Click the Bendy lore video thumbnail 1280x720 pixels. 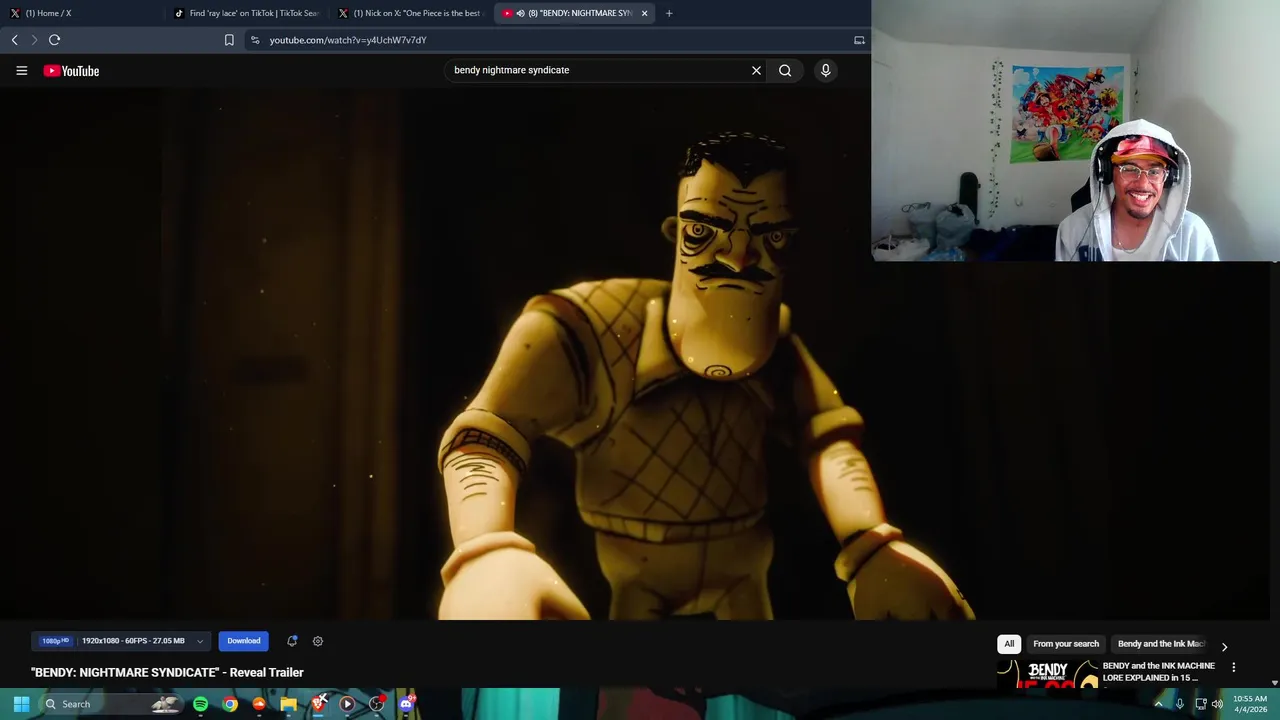[x=1047, y=674]
